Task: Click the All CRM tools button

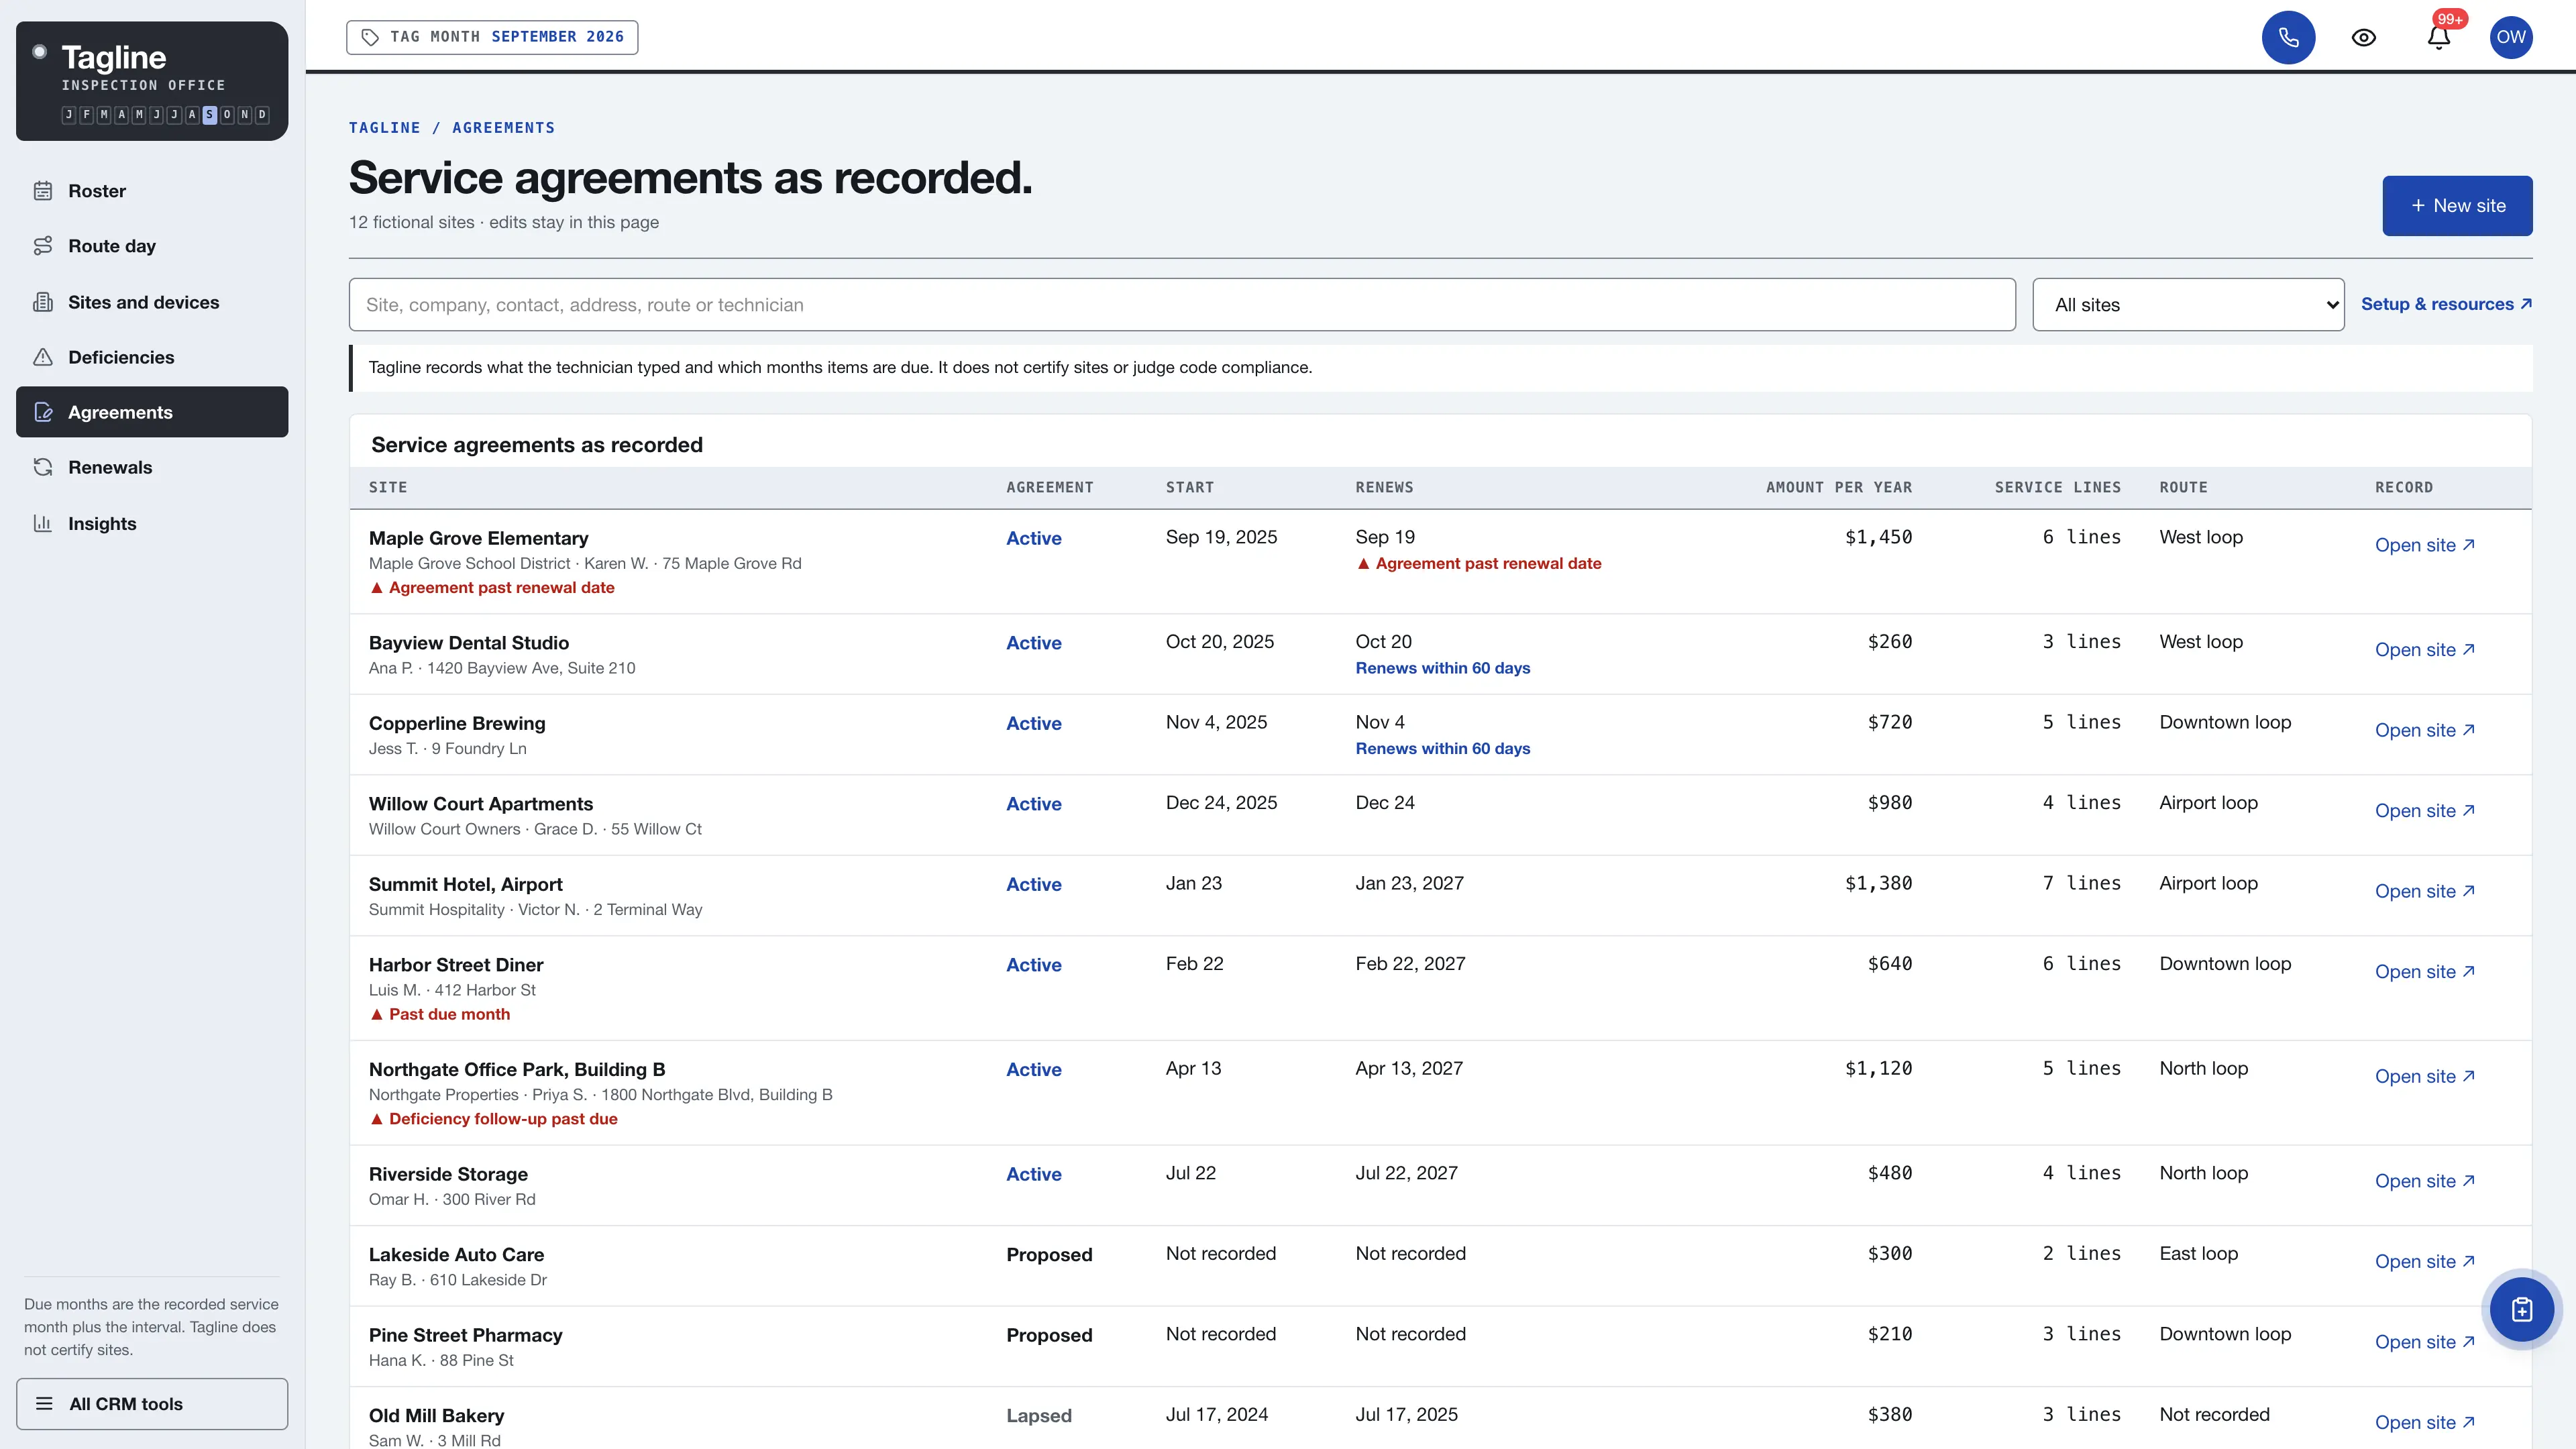Action: [x=152, y=1404]
